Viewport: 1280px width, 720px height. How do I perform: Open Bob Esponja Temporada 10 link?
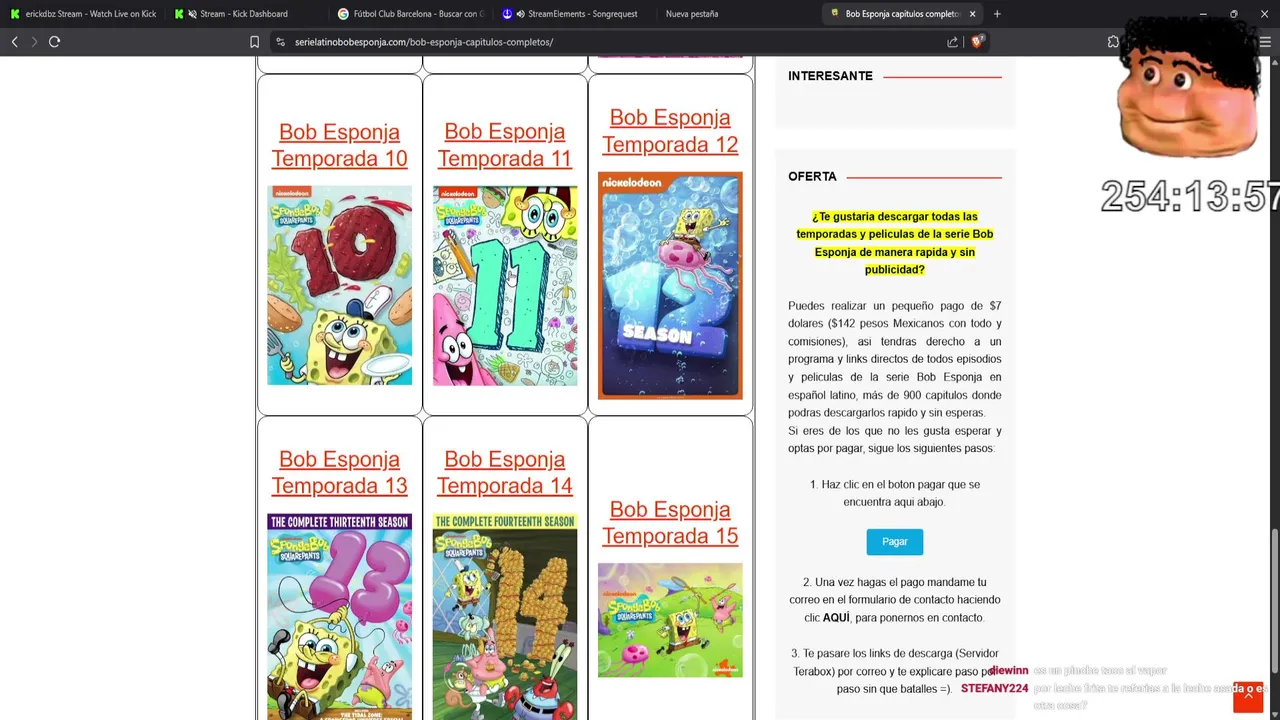click(x=339, y=145)
